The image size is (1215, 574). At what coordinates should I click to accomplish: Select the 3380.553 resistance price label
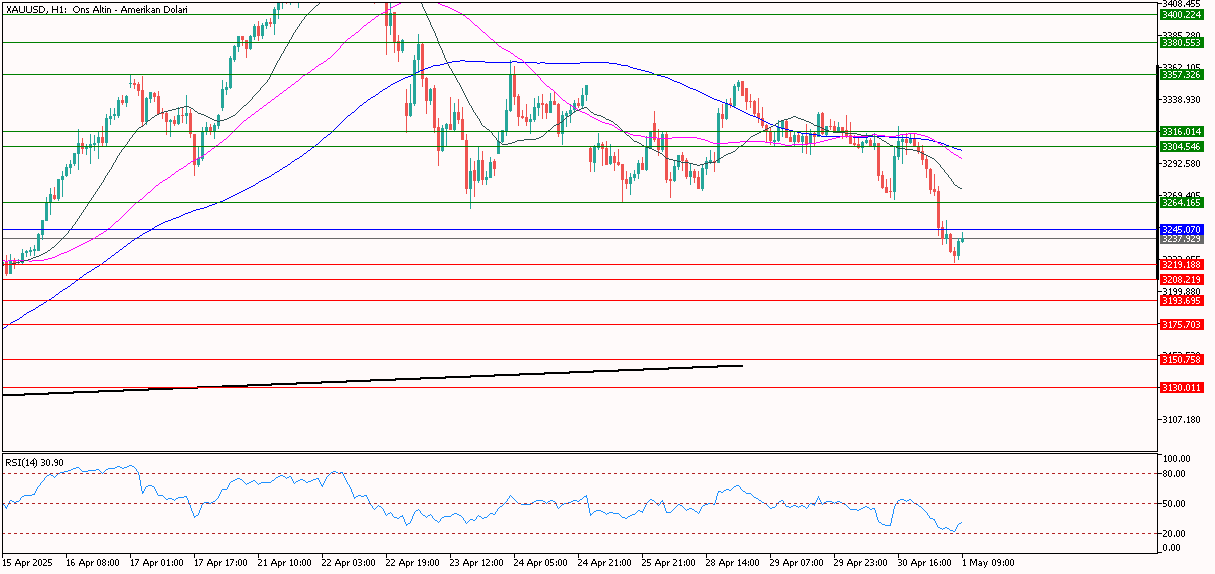coord(1180,43)
